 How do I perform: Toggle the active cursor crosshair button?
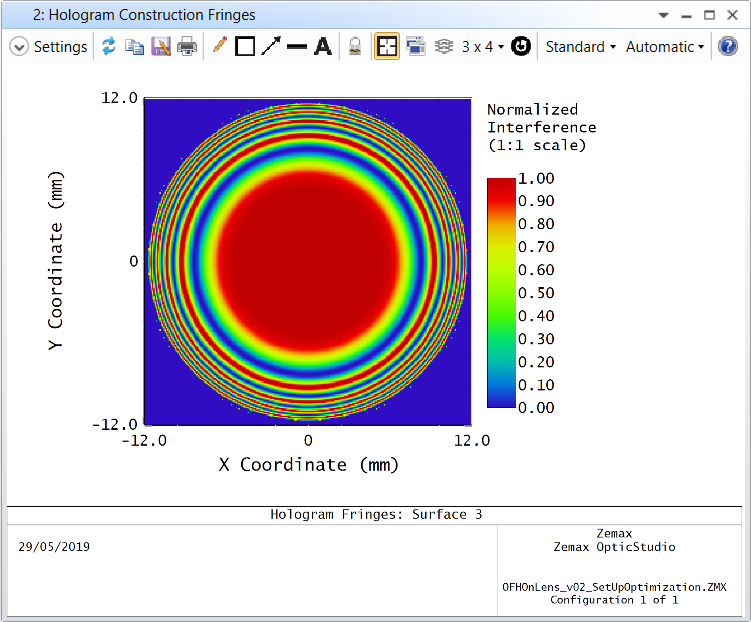387,46
